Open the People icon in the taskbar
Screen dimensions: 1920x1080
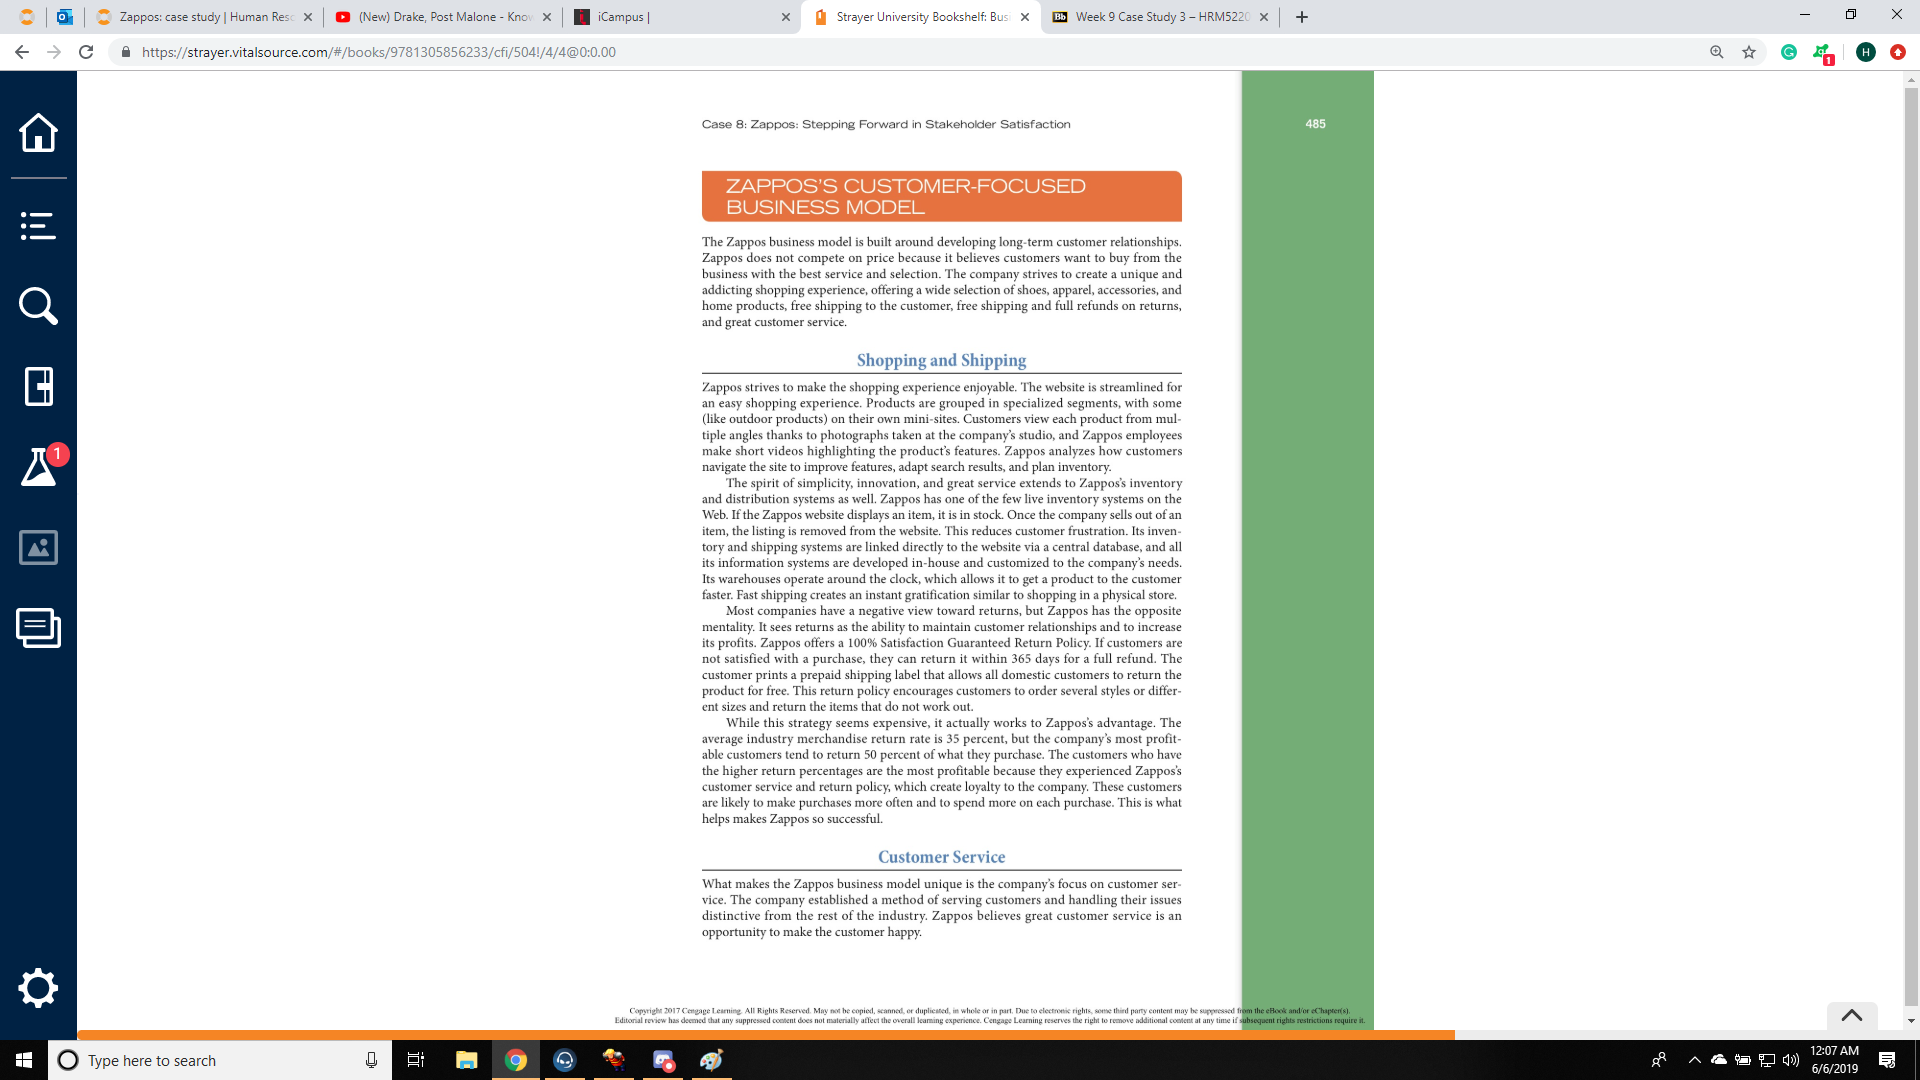1659,1060
